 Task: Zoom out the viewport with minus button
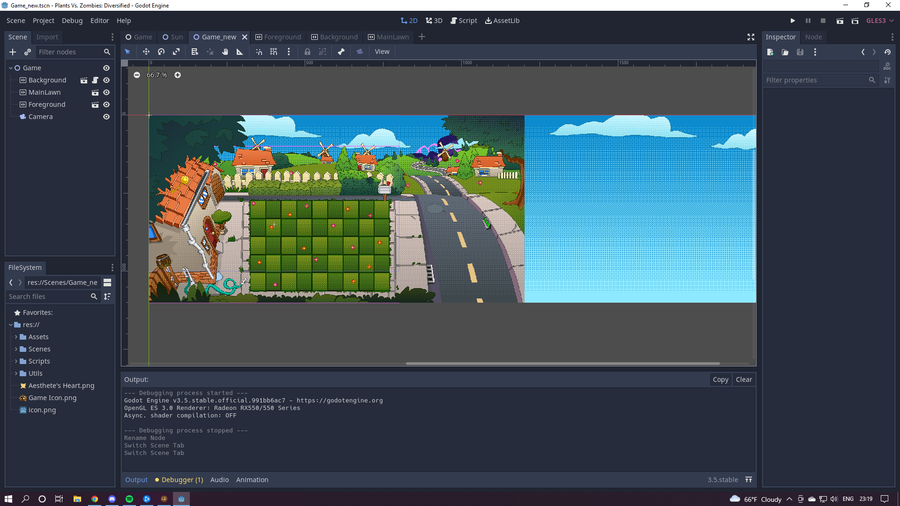[x=137, y=75]
